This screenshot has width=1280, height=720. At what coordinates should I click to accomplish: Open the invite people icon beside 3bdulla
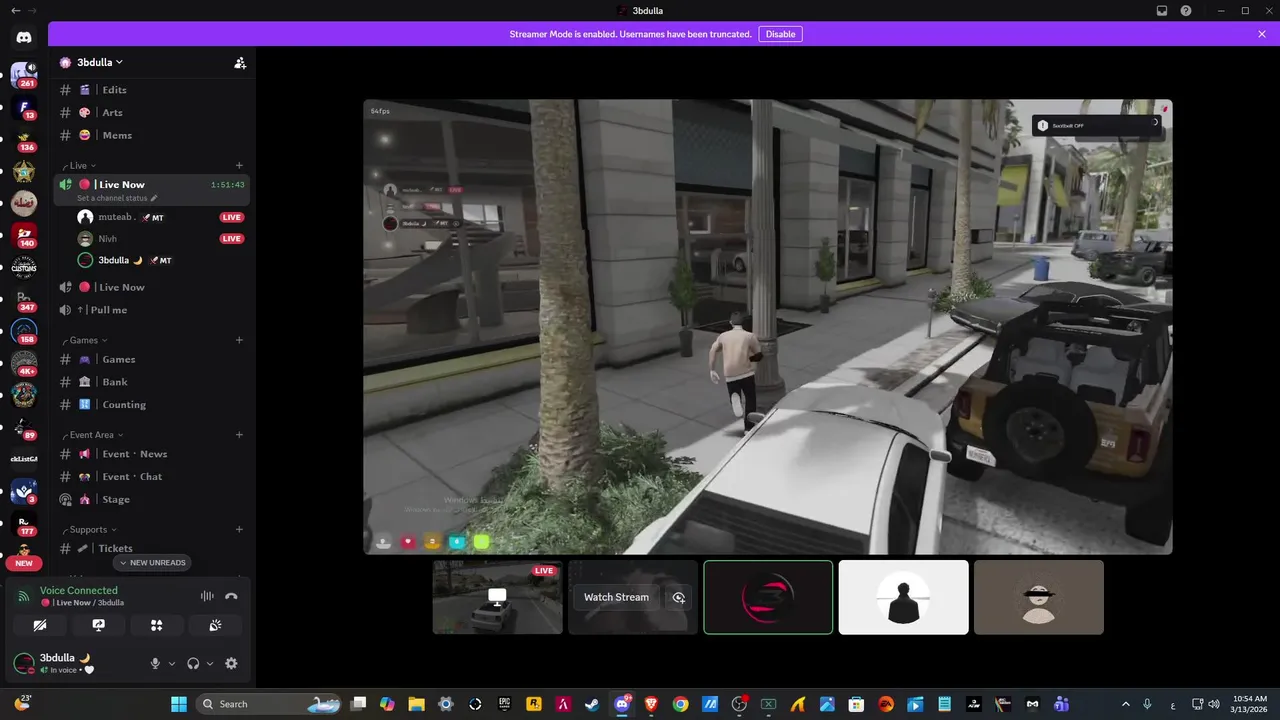240,62
